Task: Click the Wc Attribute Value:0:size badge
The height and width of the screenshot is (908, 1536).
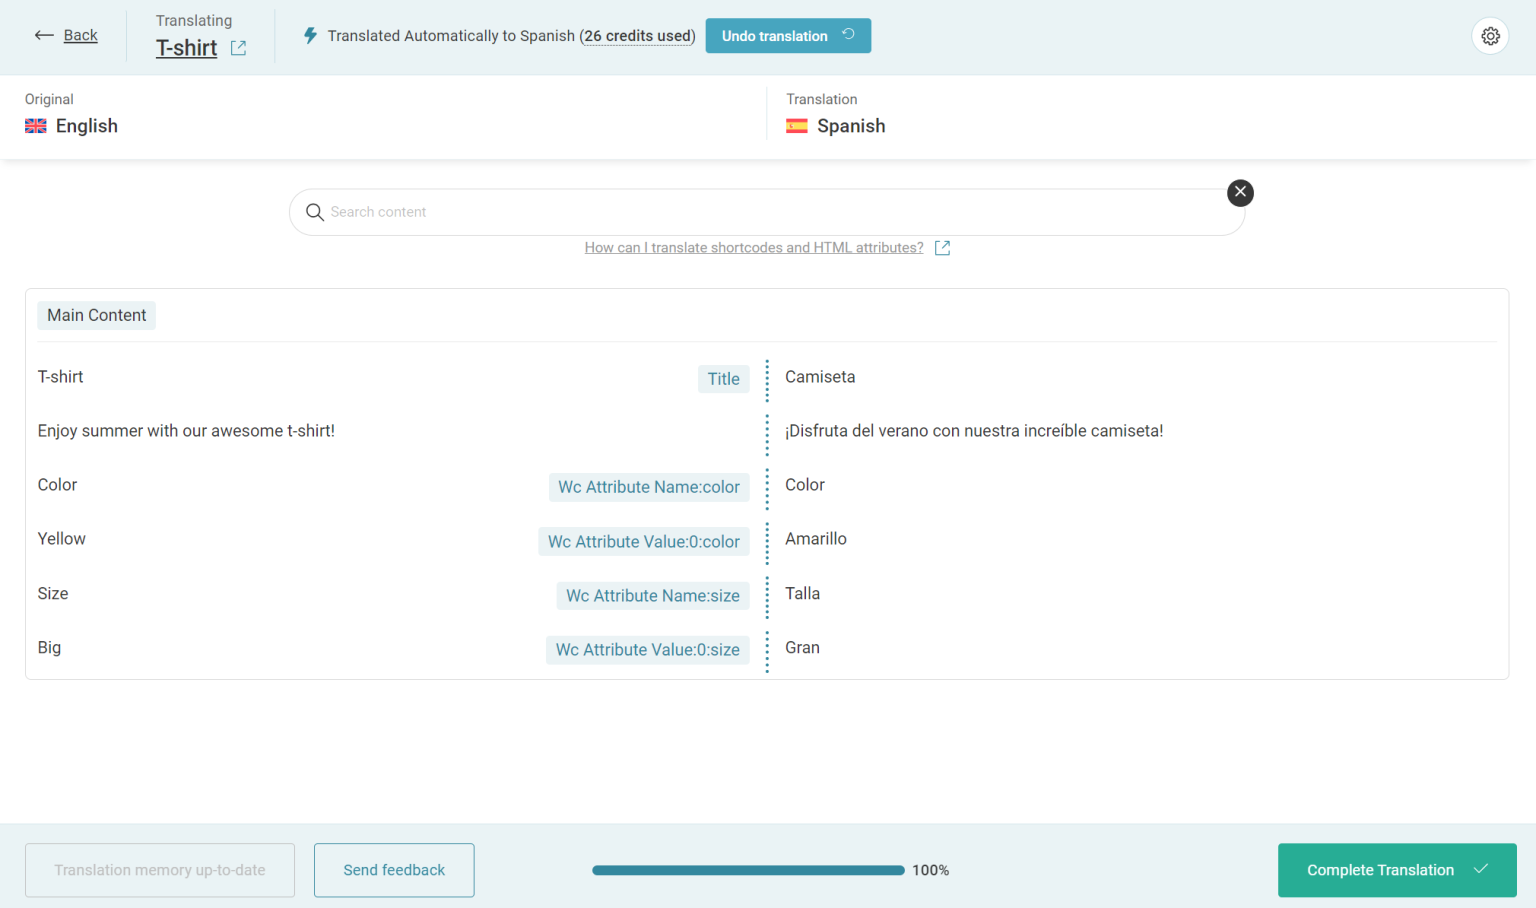Action: [647, 649]
